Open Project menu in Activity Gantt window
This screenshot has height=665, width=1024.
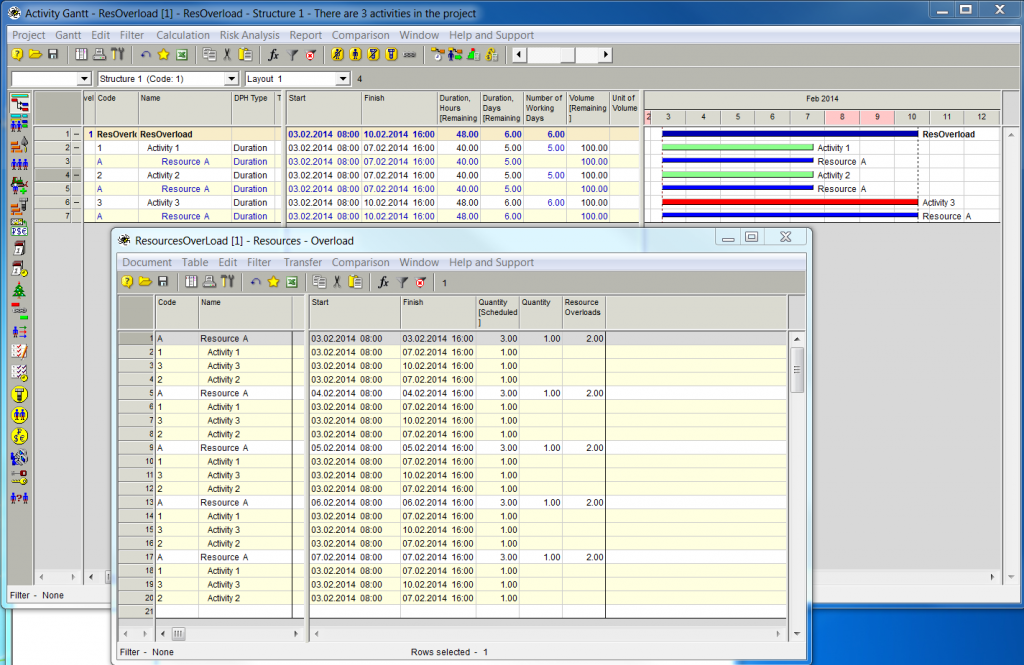coord(29,35)
